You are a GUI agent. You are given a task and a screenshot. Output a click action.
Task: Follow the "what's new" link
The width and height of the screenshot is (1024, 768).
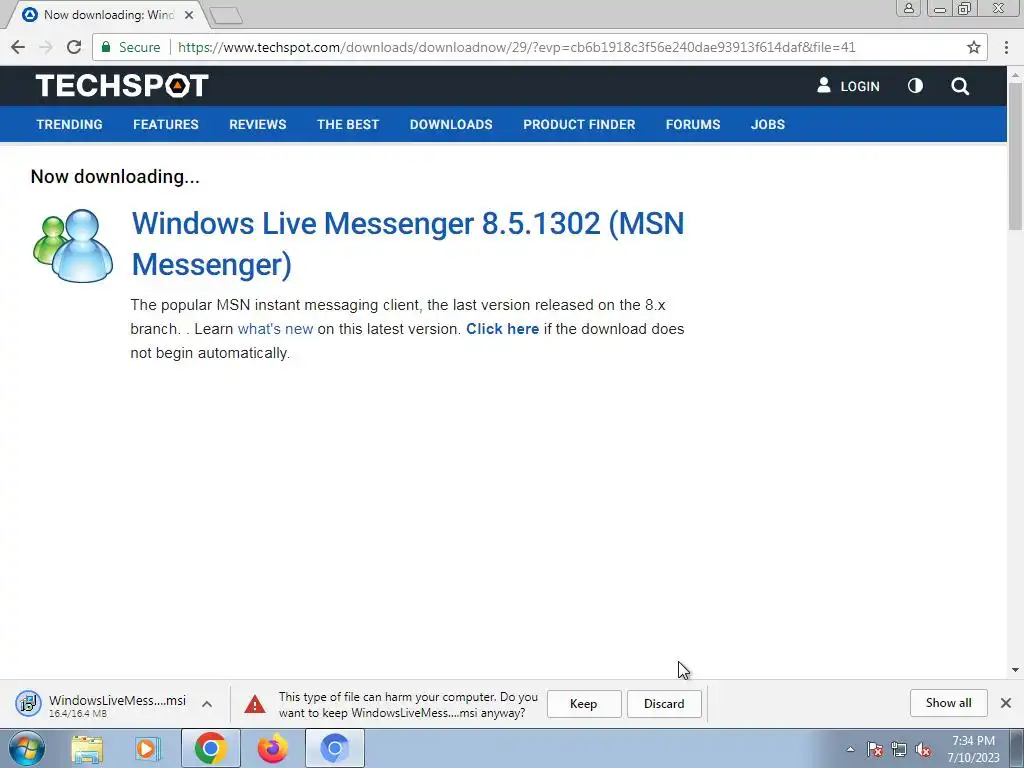point(276,328)
